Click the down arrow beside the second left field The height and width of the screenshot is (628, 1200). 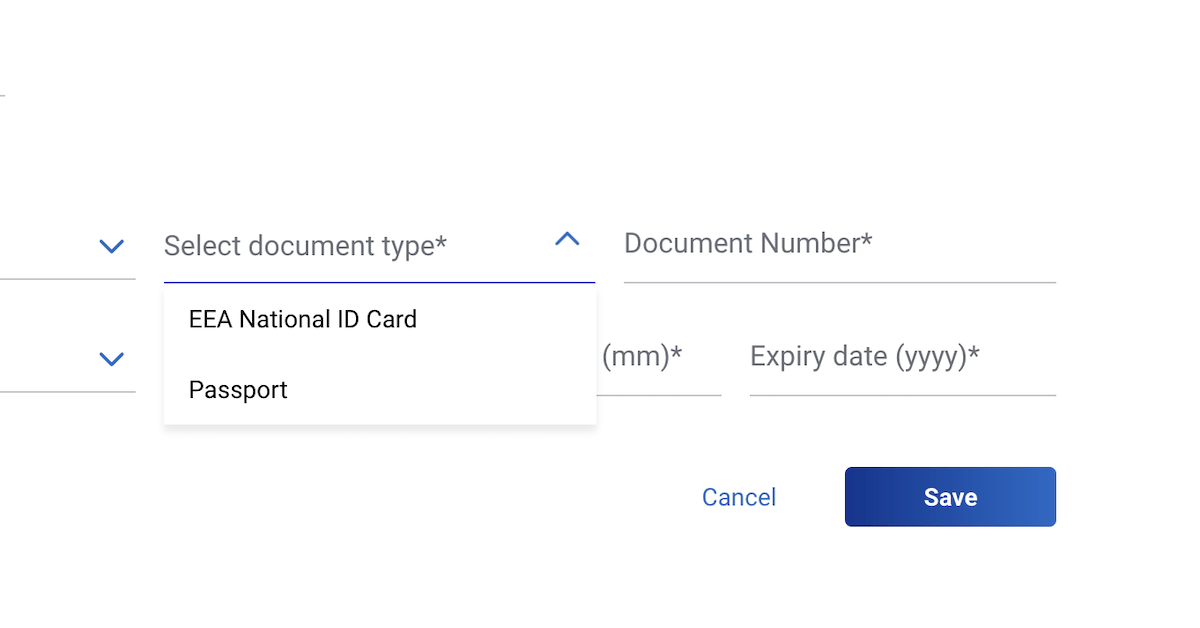point(112,358)
